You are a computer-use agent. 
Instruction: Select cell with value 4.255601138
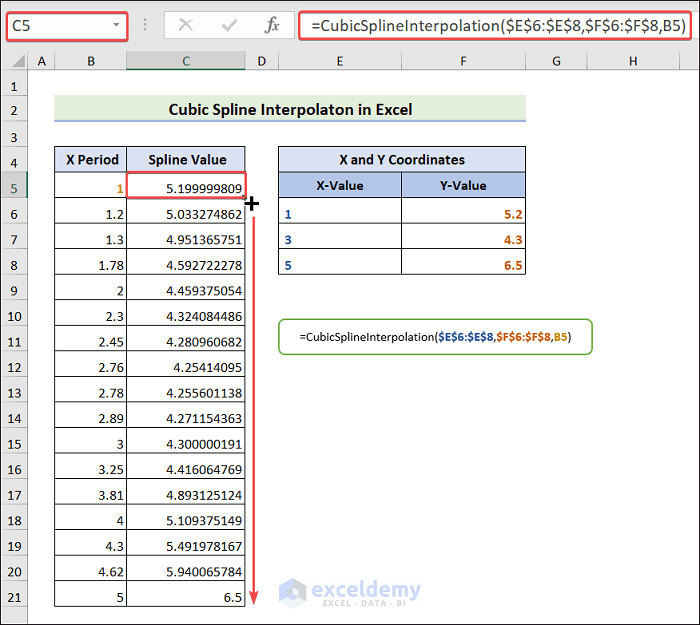point(186,390)
